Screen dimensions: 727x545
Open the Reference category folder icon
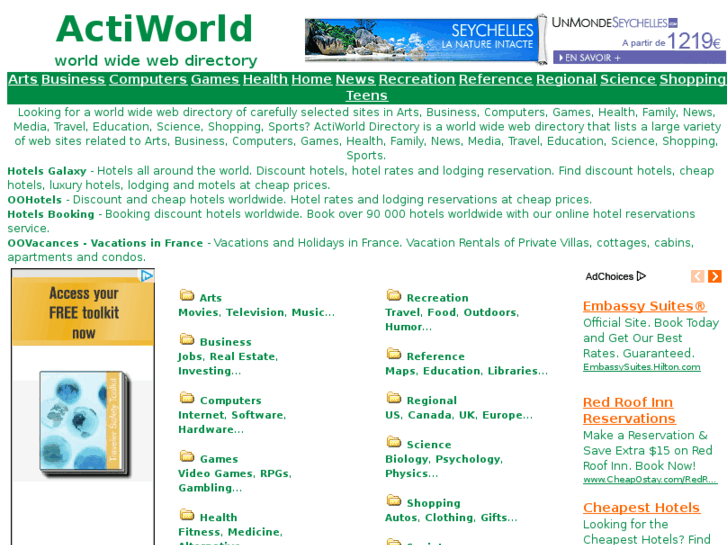pos(394,354)
